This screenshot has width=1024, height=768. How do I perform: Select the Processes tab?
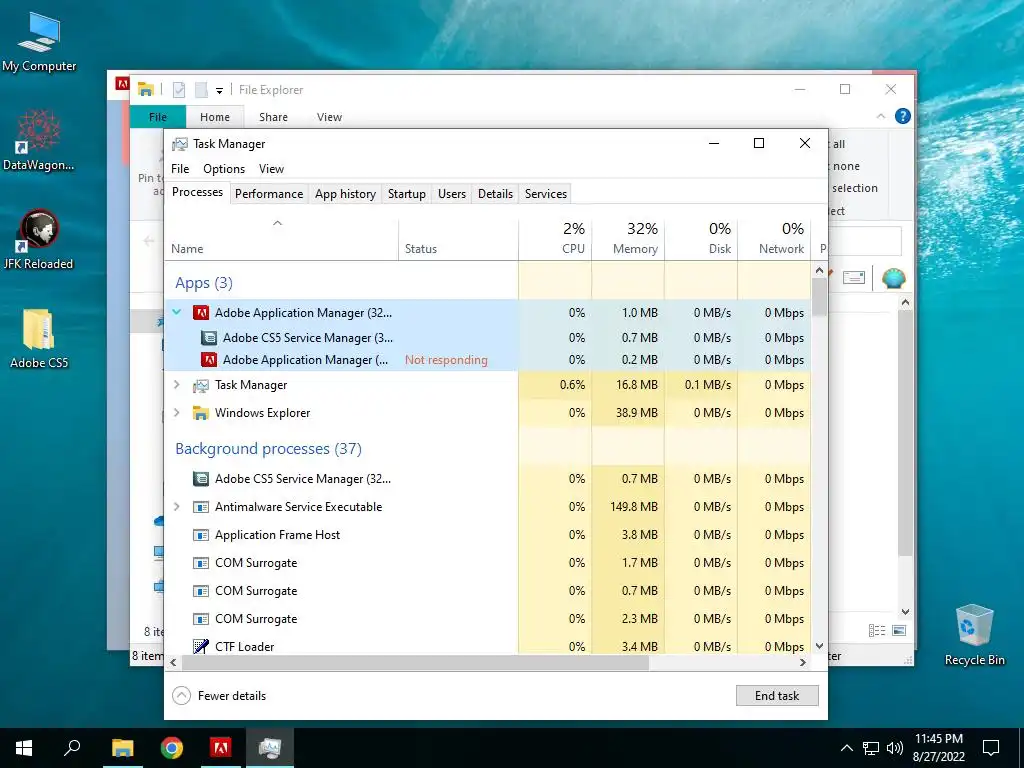[197, 192]
